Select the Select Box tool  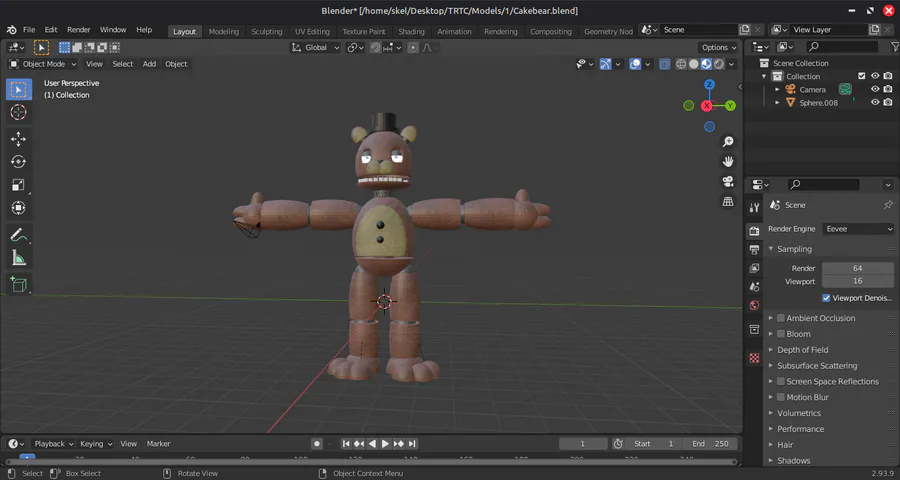[18, 90]
